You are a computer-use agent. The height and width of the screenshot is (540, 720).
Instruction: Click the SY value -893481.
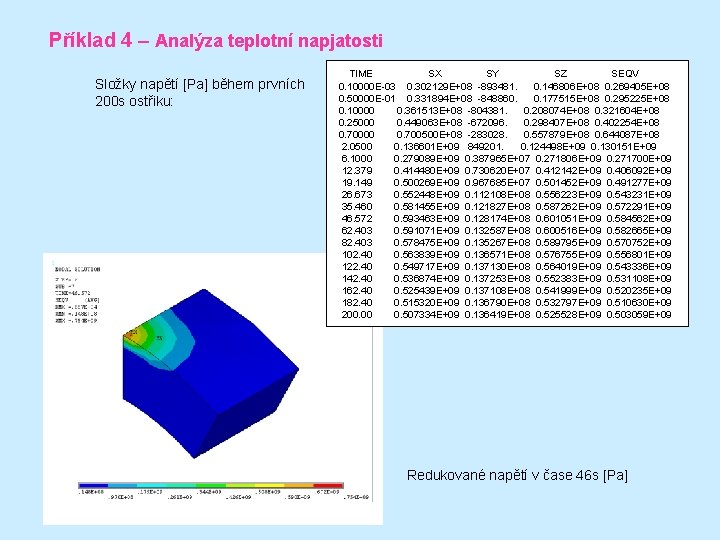[x=497, y=86]
